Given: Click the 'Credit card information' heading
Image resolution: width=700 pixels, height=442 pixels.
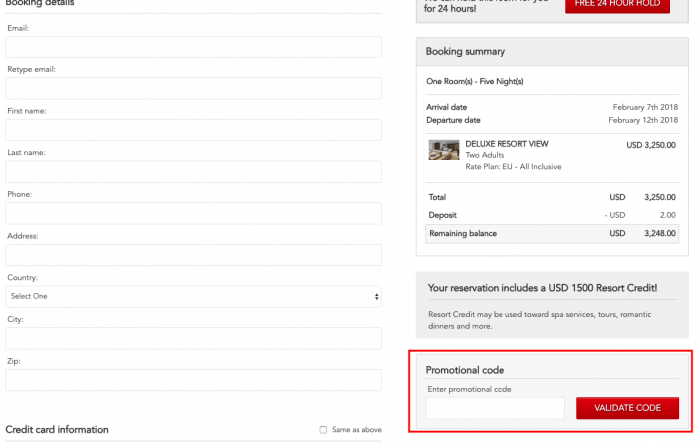Looking at the screenshot, I should [57, 430].
